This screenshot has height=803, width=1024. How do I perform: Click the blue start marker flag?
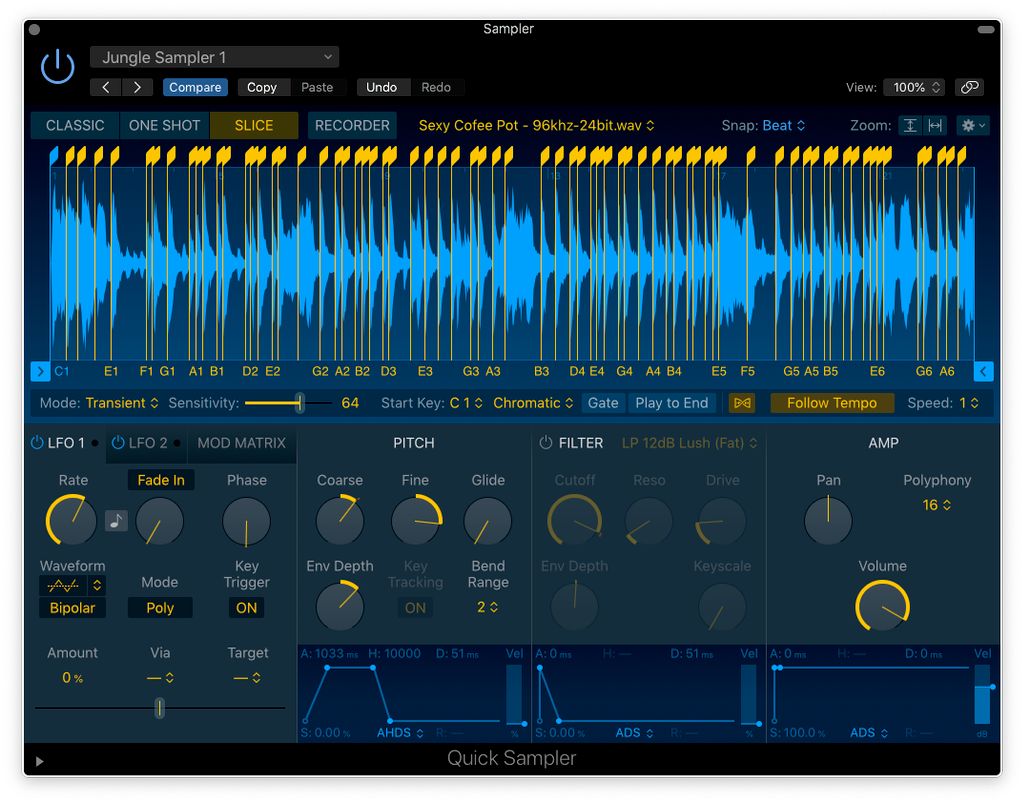pyautogui.click(x=54, y=155)
